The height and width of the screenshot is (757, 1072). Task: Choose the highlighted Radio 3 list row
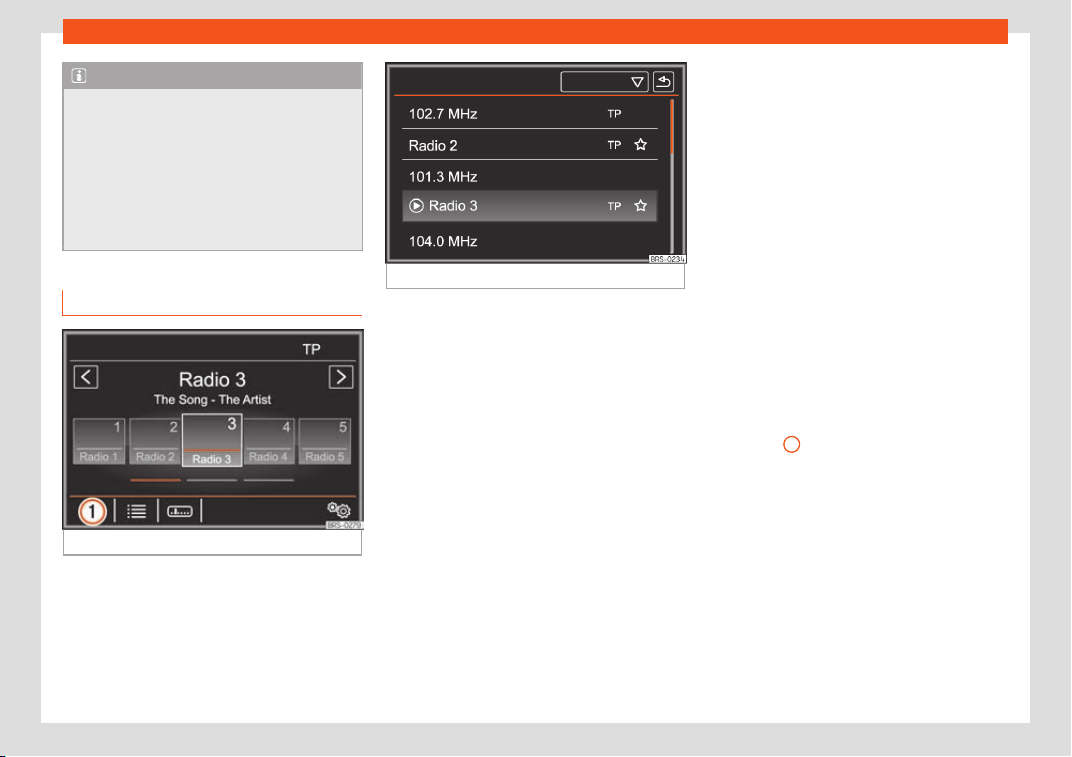coord(530,206)
